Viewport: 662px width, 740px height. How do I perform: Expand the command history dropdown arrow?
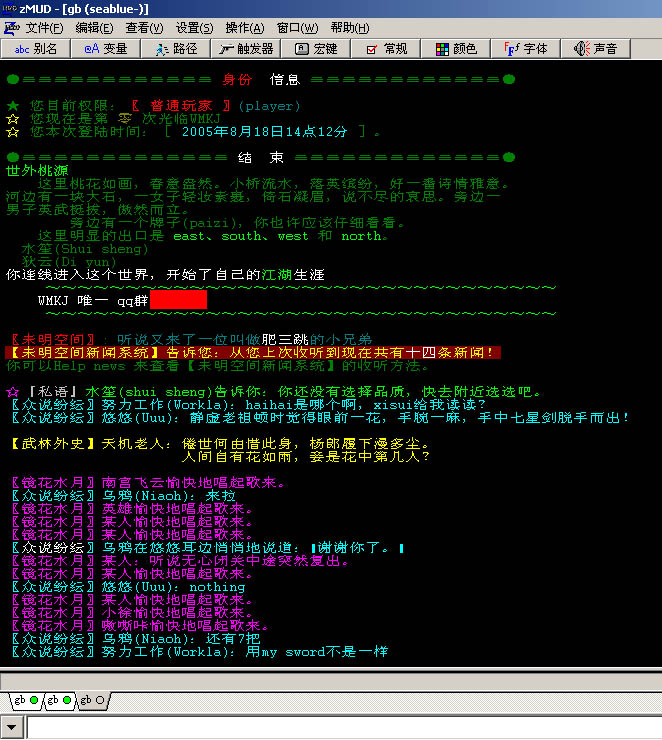pos(13,727)
